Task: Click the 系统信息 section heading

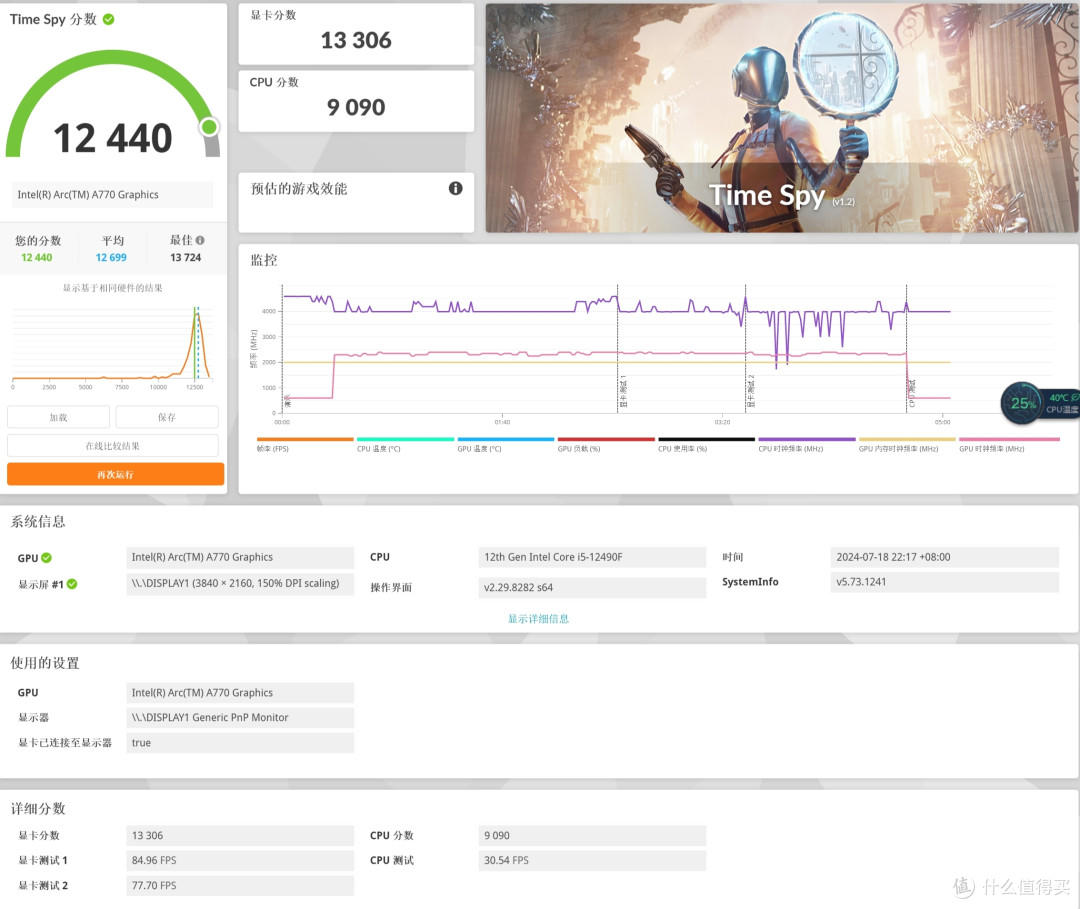Action: tap(38, 522)
